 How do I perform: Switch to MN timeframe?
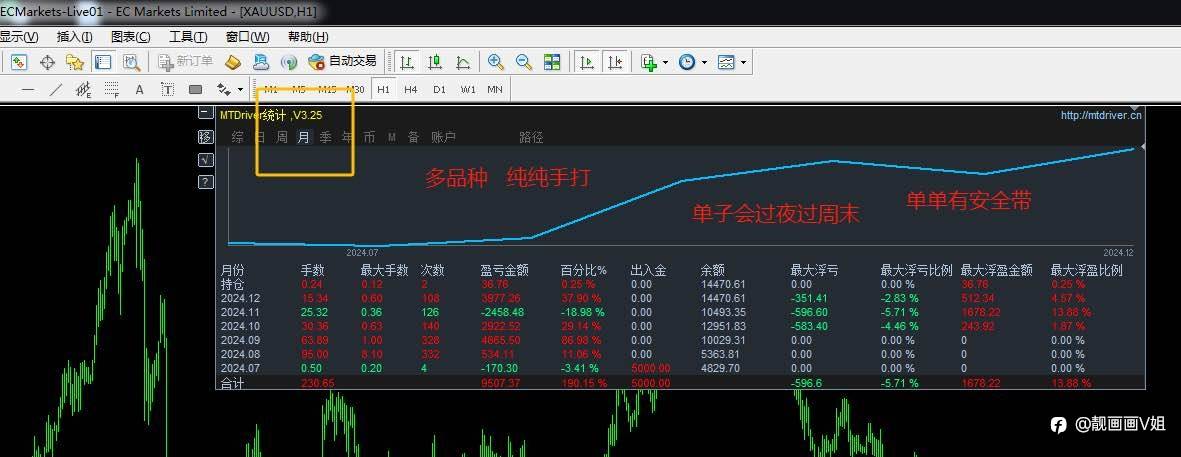click(495, 90)
